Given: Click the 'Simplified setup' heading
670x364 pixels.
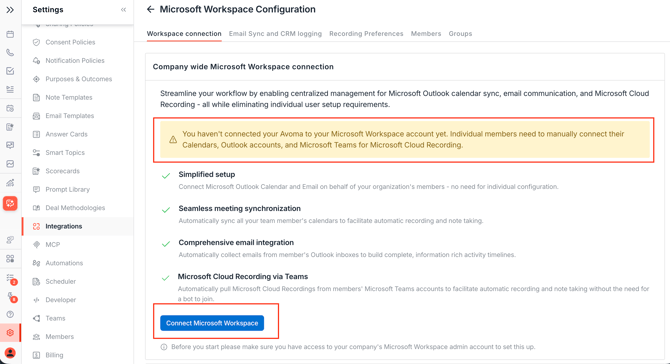Looking at the screenshot, I should tap(207, 174).
